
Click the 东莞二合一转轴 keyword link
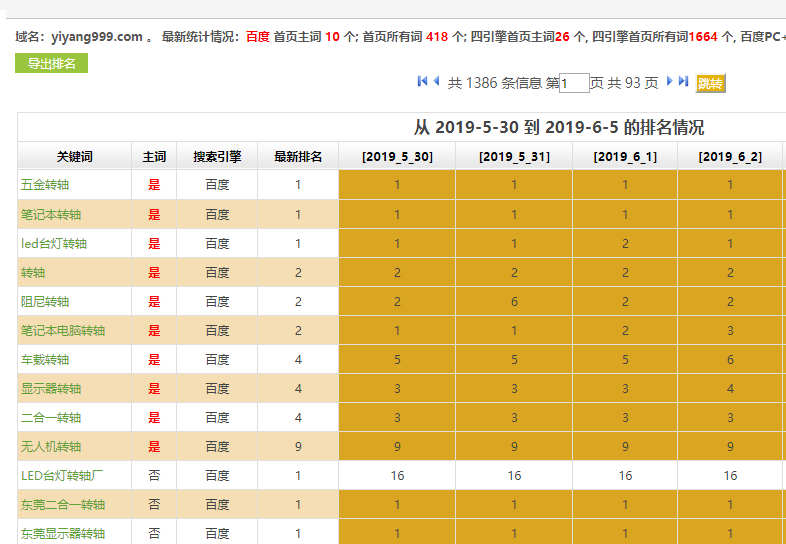tap(63, 505)
